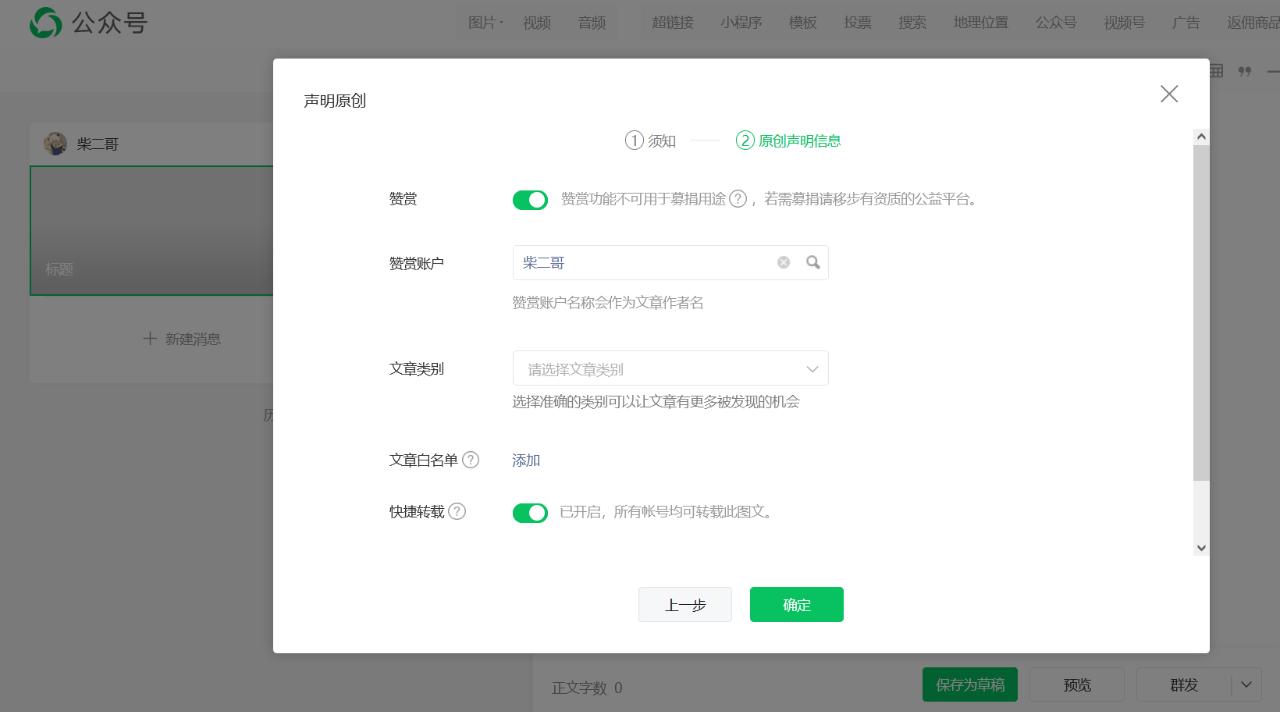Click inside the reward account input field

click(640, 262)
